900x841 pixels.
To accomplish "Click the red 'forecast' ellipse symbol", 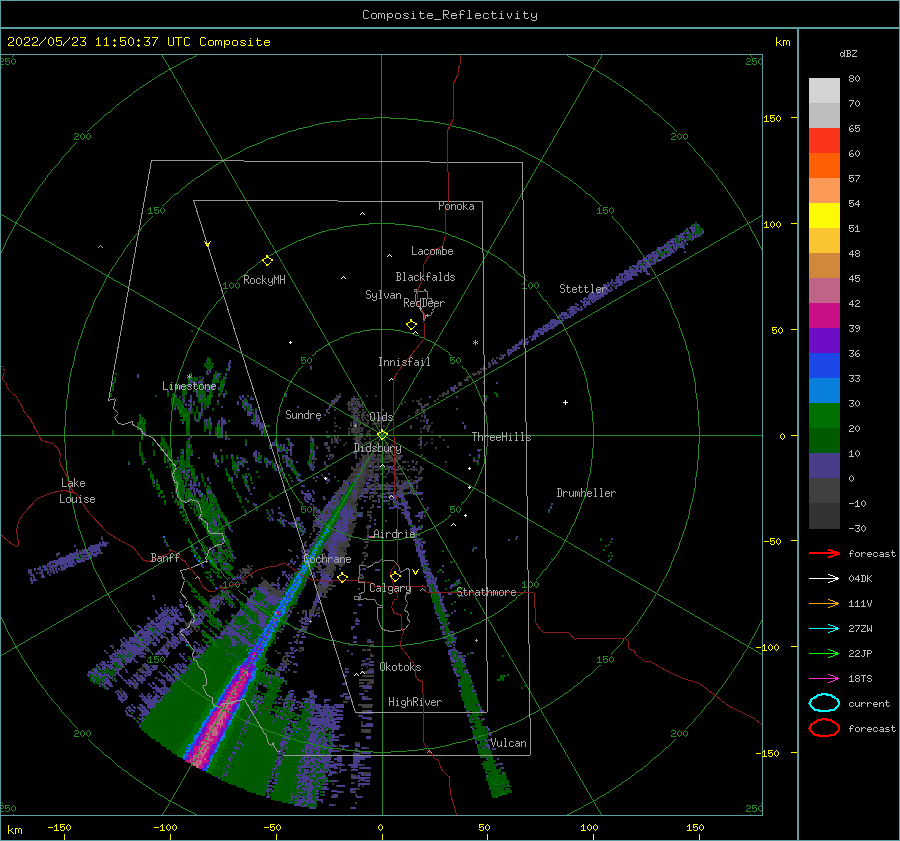I will 824,728.
